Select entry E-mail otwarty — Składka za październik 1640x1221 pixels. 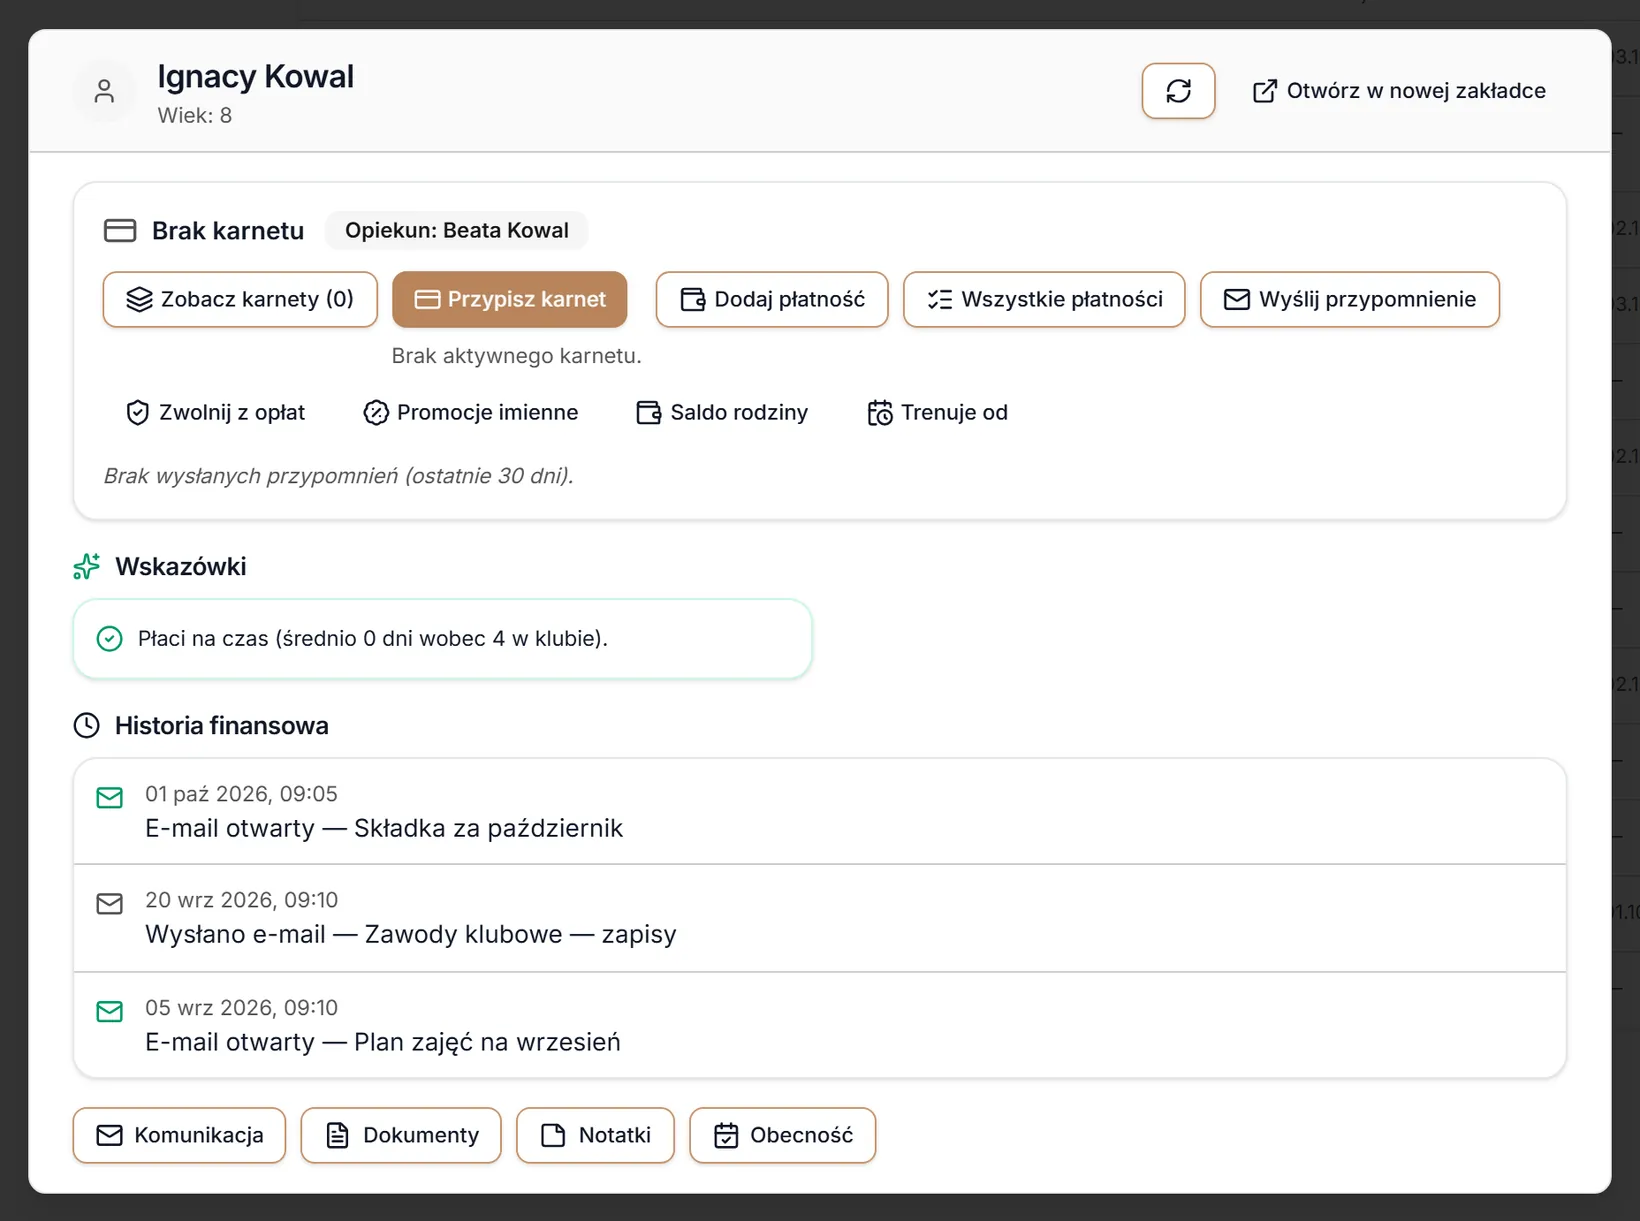[820, 811]
